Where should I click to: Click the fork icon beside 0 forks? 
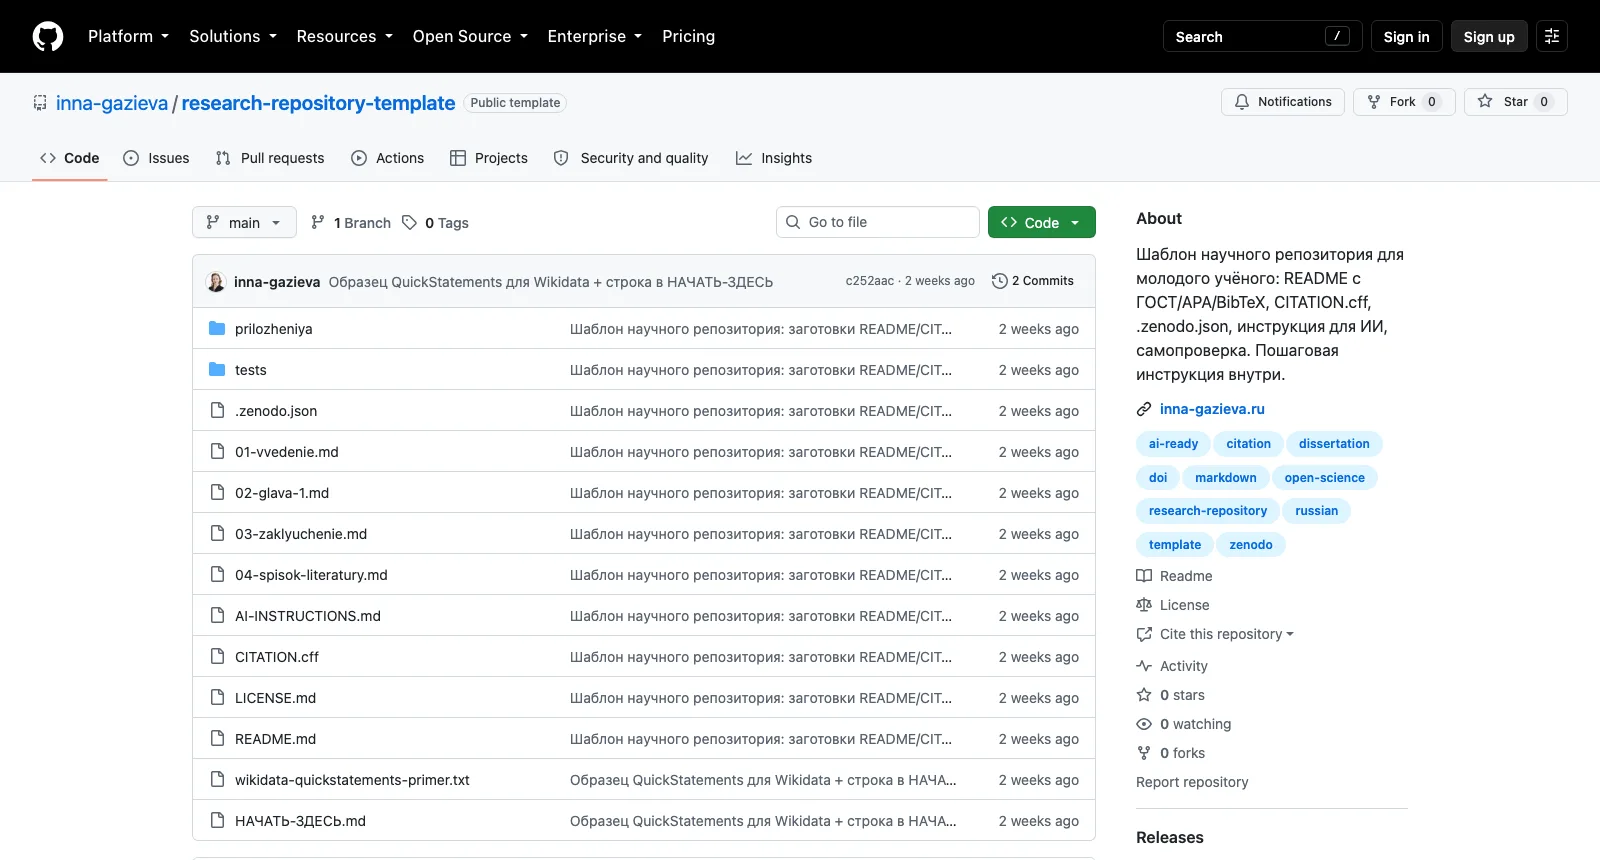[x=1144, y=753]
